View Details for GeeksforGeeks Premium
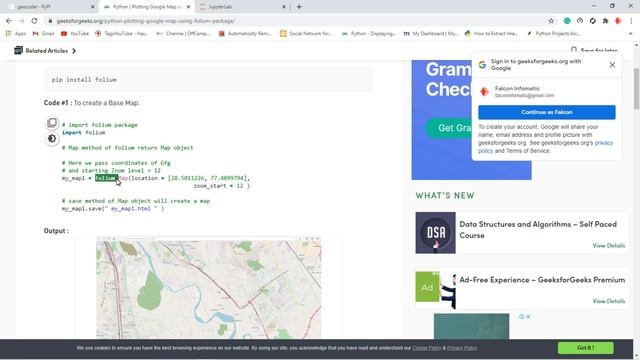This screenshot has height=360, width=640. (609, 301)
